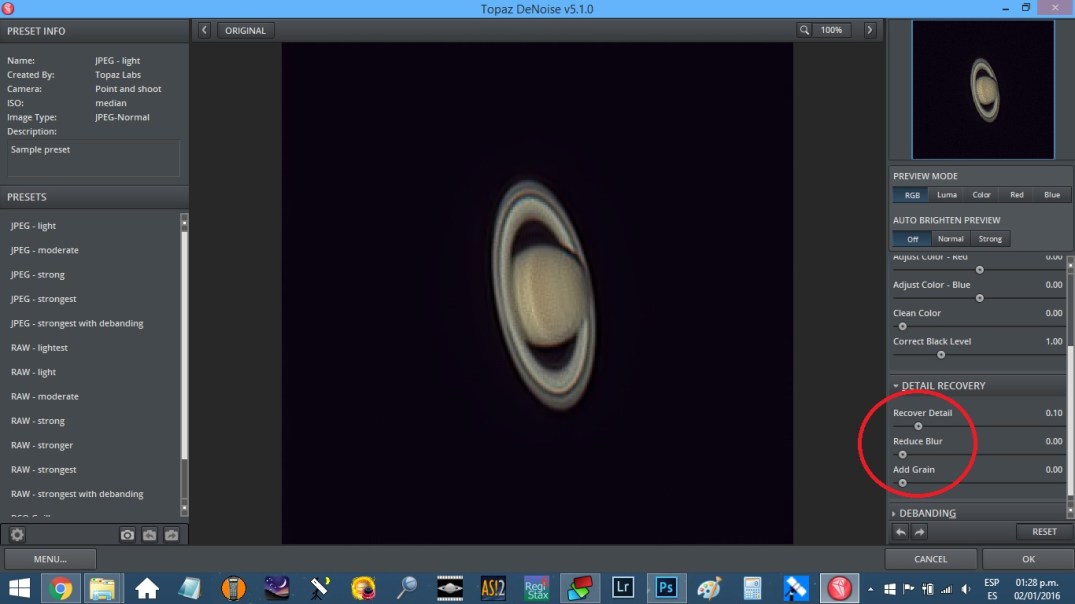The height and width of the screenshot is (604, 1075).
Task: Open Photoshop from the taskbar
Action: (665, 587)
